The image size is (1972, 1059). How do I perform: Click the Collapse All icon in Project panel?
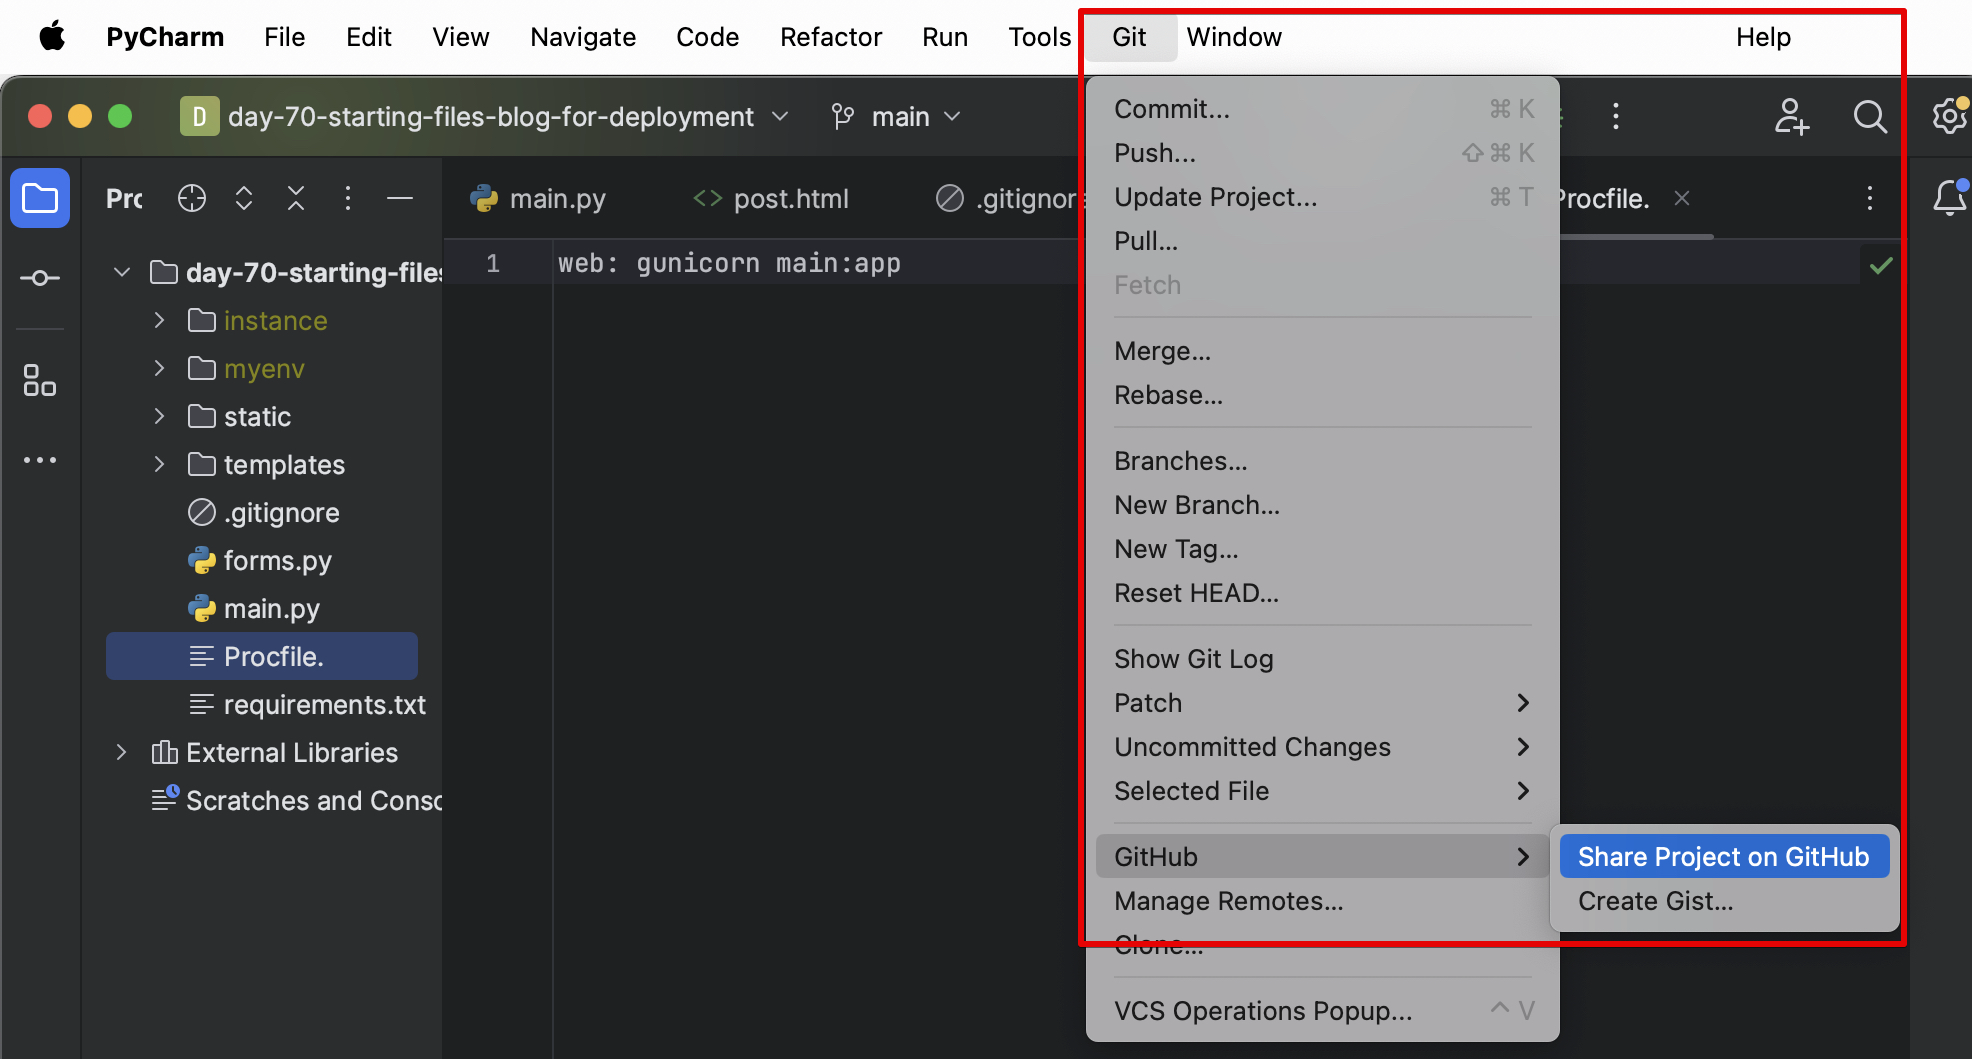296,198
